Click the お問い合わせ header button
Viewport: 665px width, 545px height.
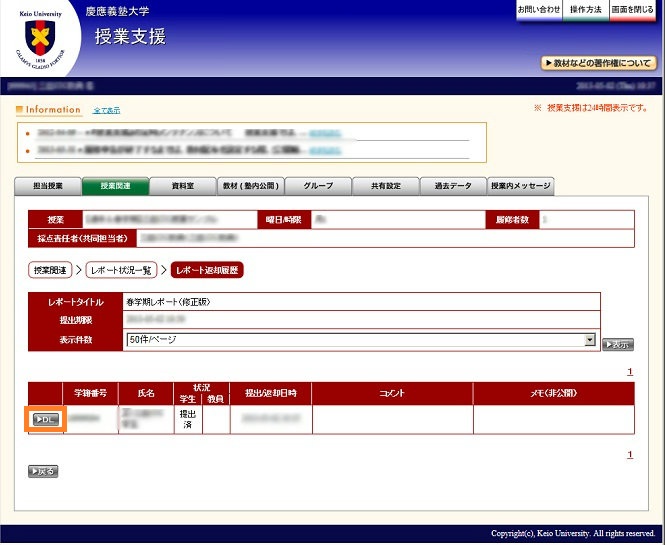pos(539,9)
